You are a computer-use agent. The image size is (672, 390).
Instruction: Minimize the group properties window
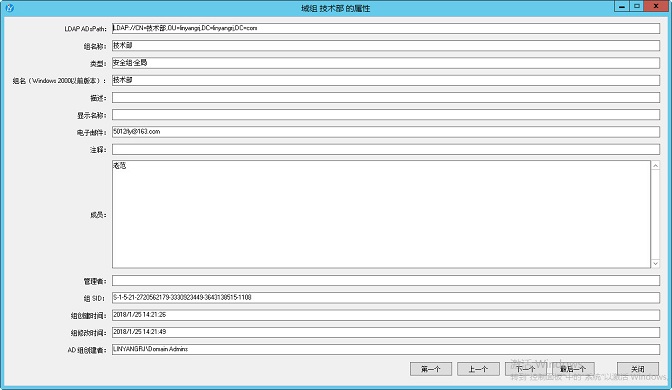point(621,6)
